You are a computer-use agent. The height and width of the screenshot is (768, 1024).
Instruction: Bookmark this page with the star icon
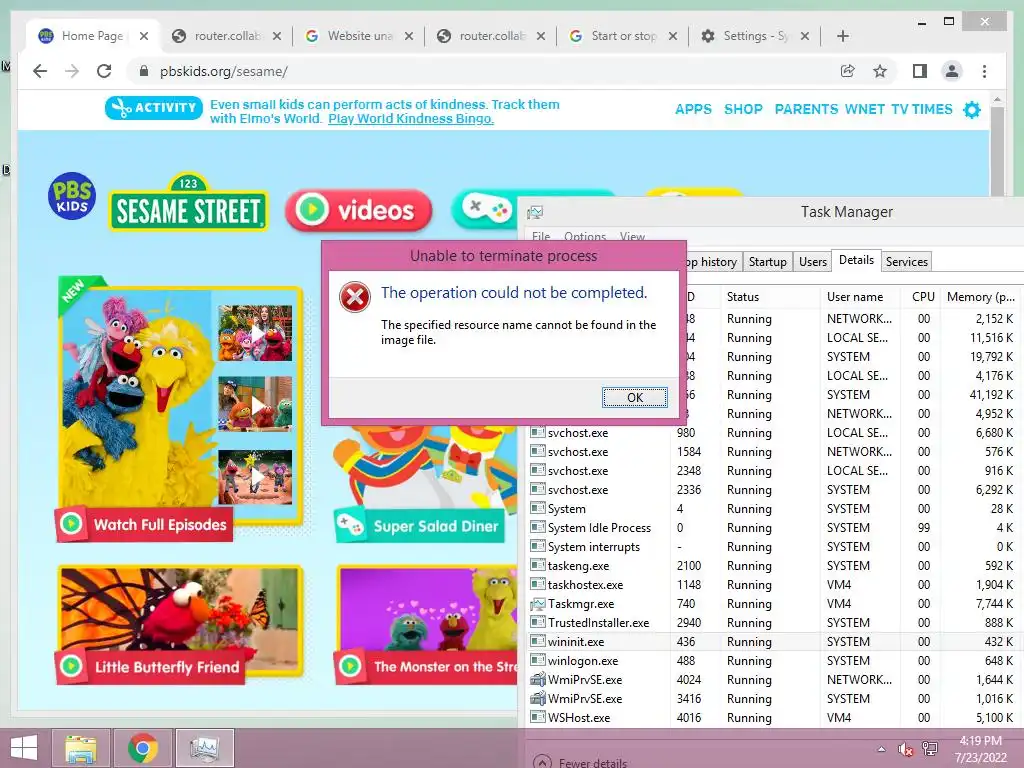[880, 71]
